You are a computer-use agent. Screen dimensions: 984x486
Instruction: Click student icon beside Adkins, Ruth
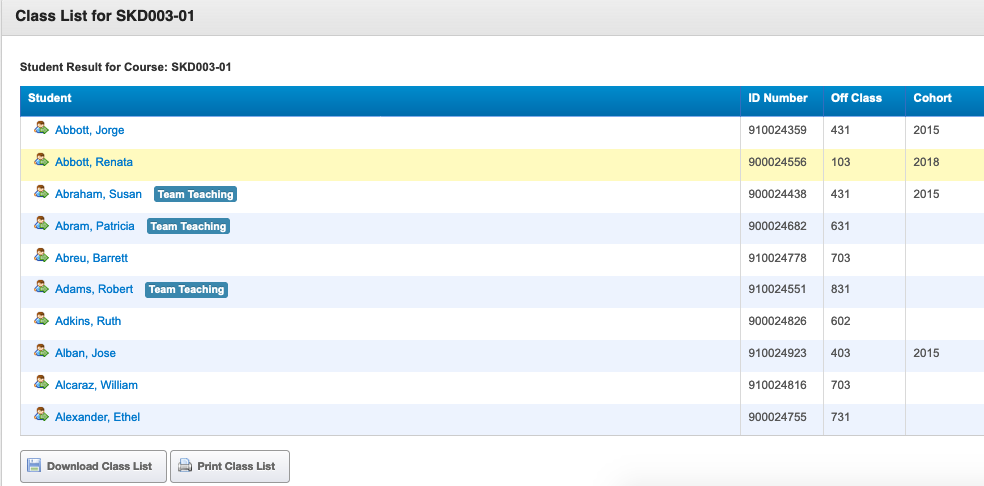coord(41,319)
